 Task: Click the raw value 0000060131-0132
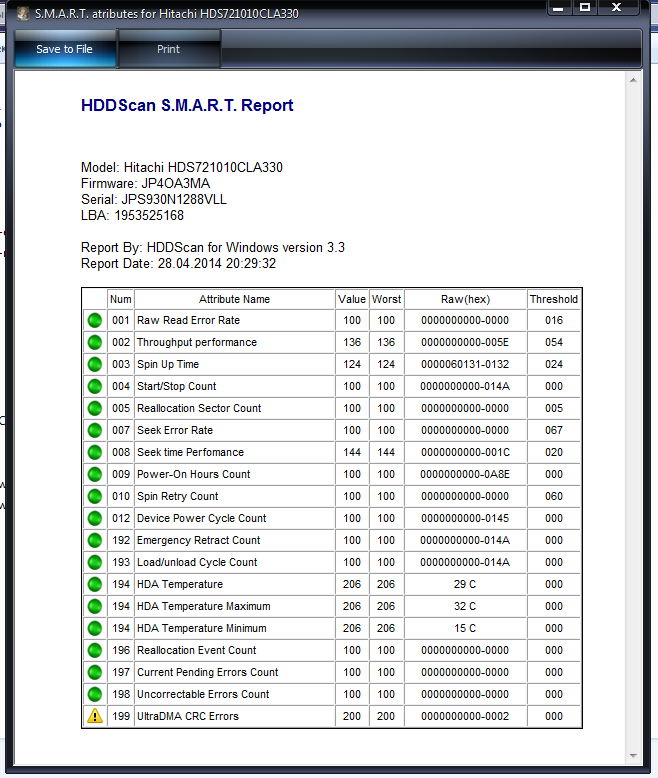coord(465,364)
